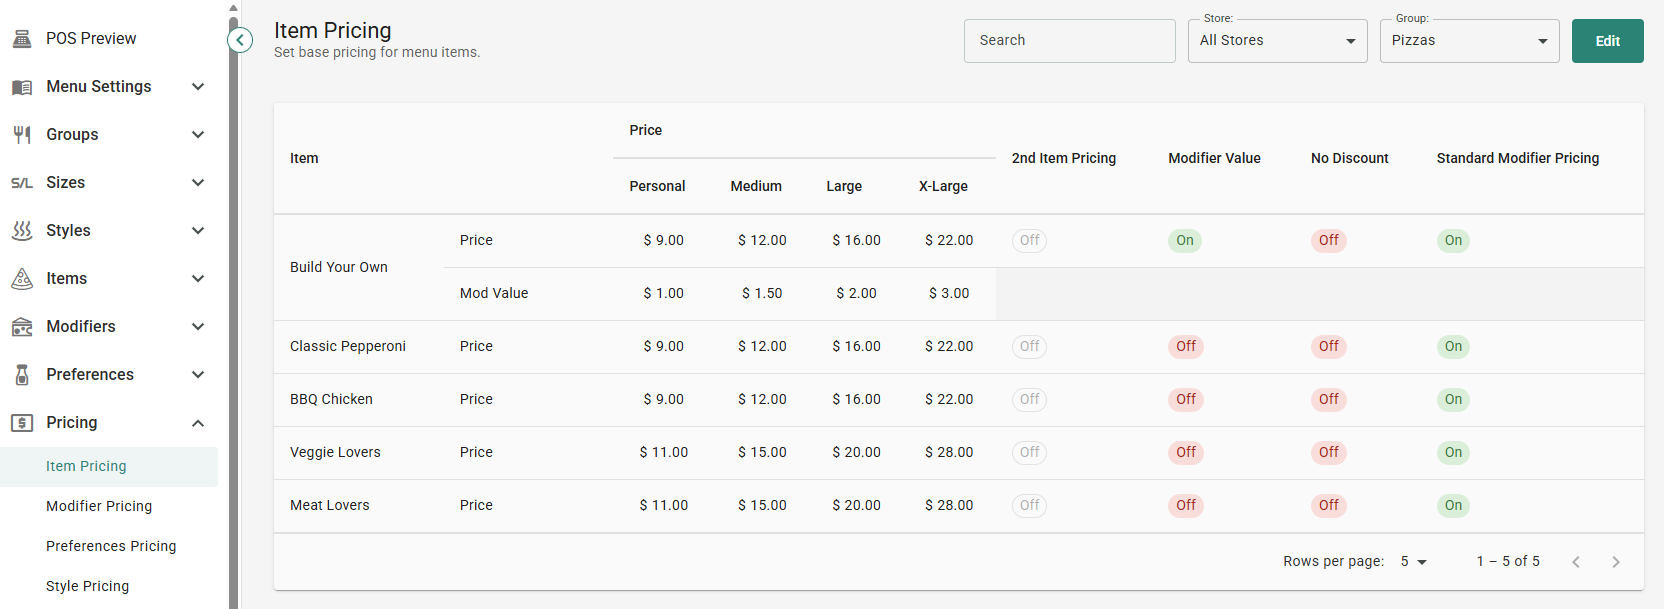Toggle Standard Modifier Pricing for Veggie Lovers
Viewport: 1664px width, 609px height.
[x=1453, y=452]
